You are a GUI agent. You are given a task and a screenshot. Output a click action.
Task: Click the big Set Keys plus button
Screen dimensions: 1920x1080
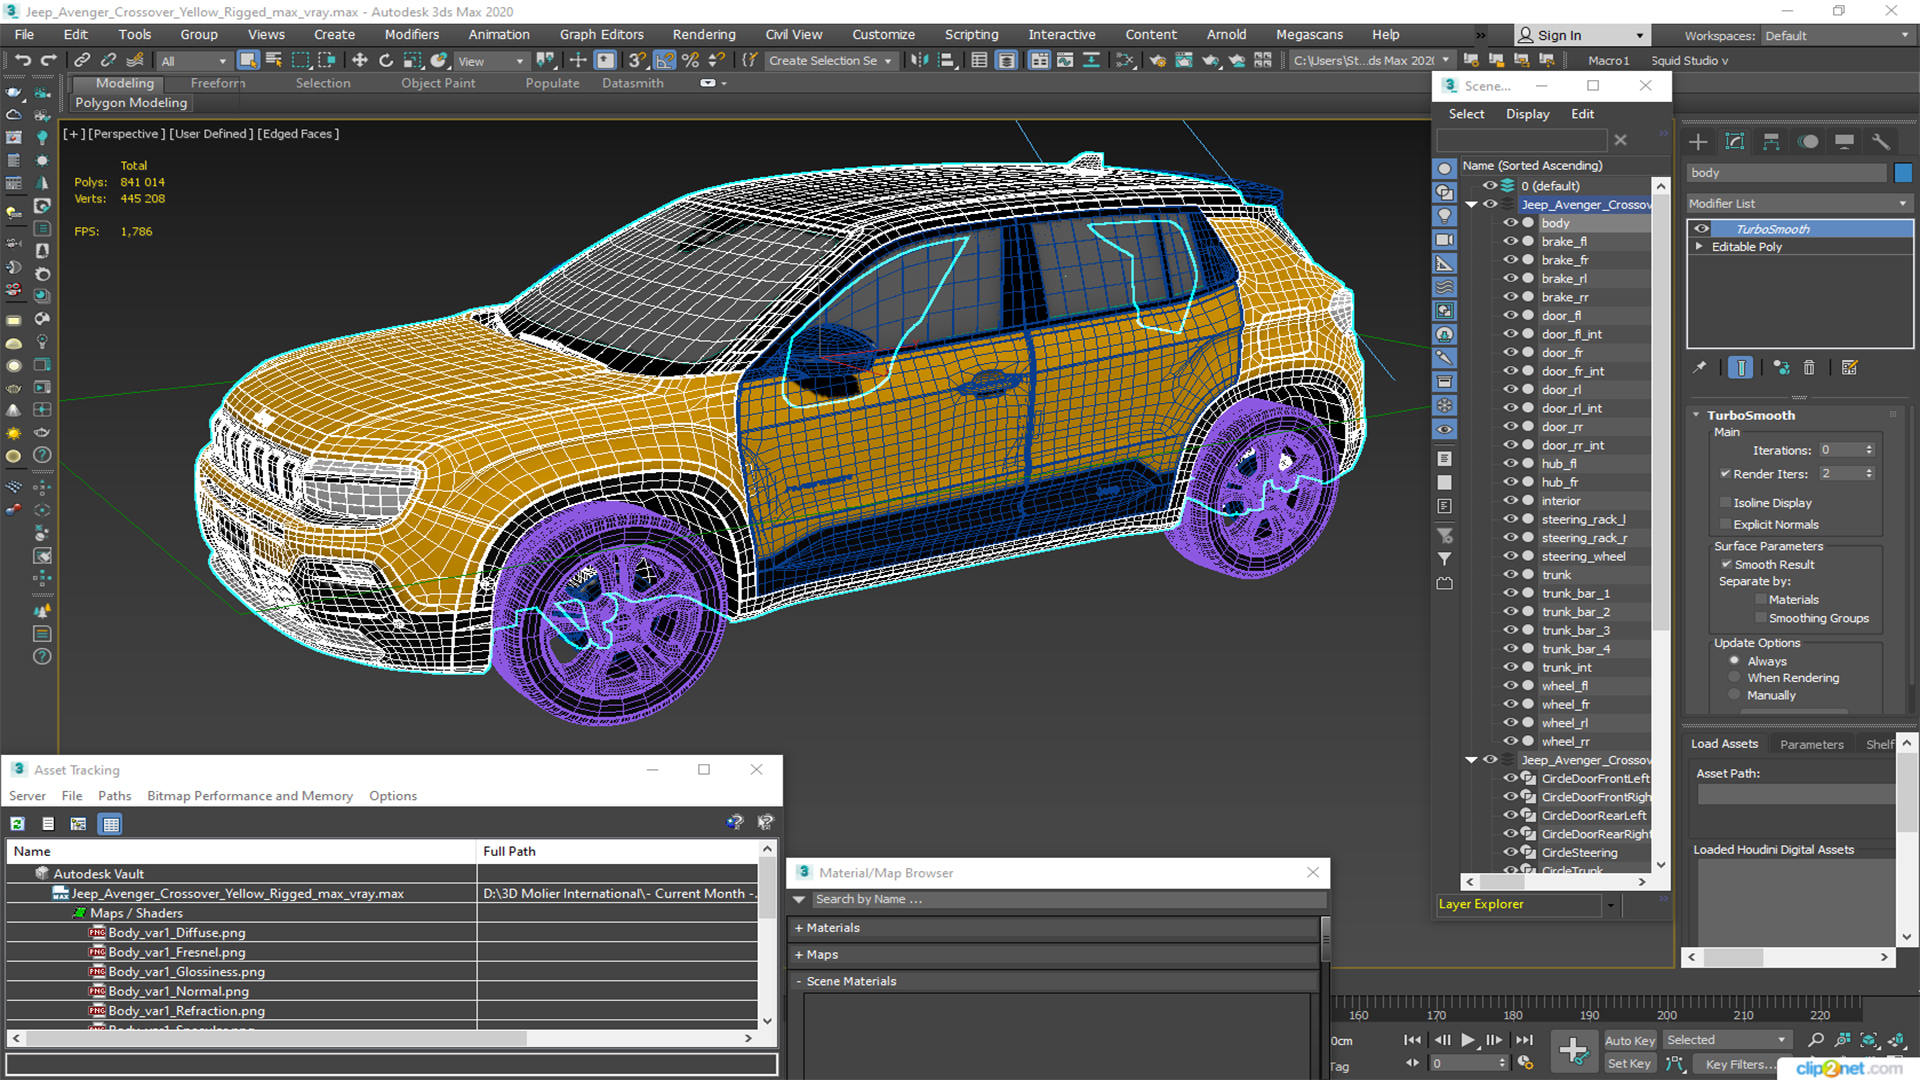(1573, 1050)
